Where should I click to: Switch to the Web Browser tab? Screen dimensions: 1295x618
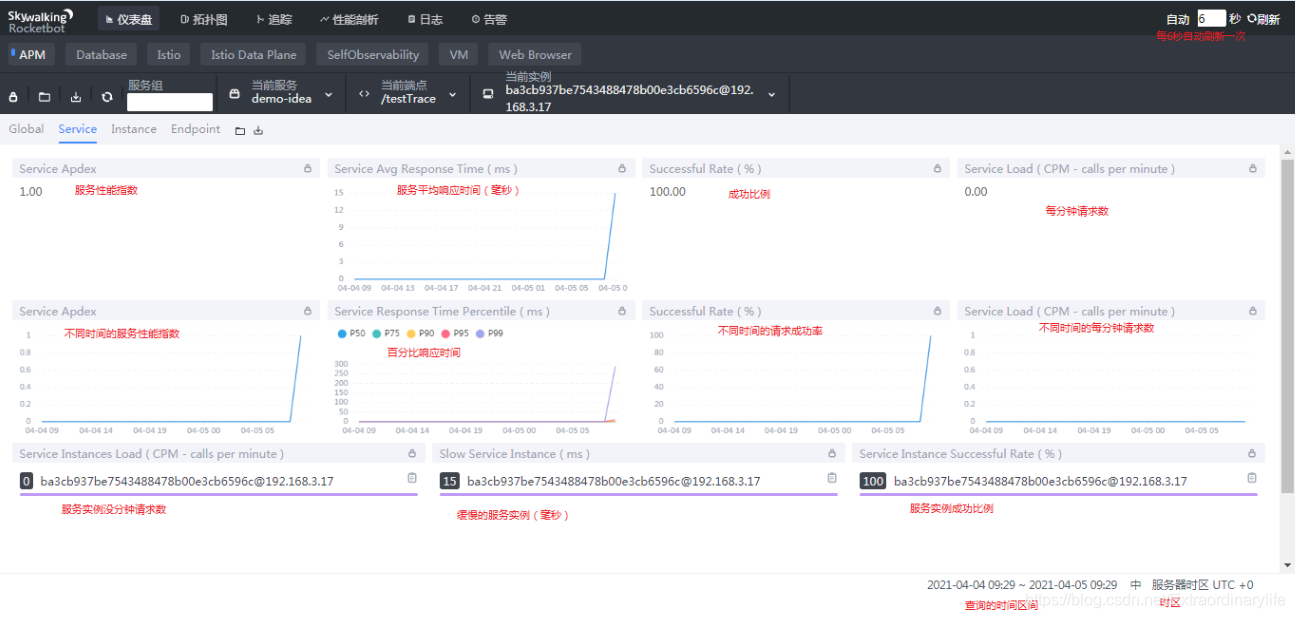535,55
